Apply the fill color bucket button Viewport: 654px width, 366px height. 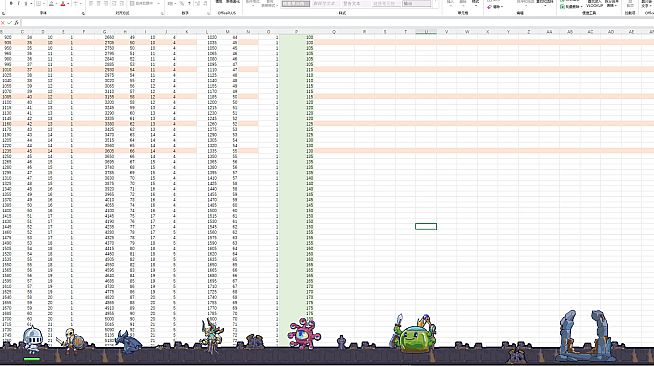(51, 4)
